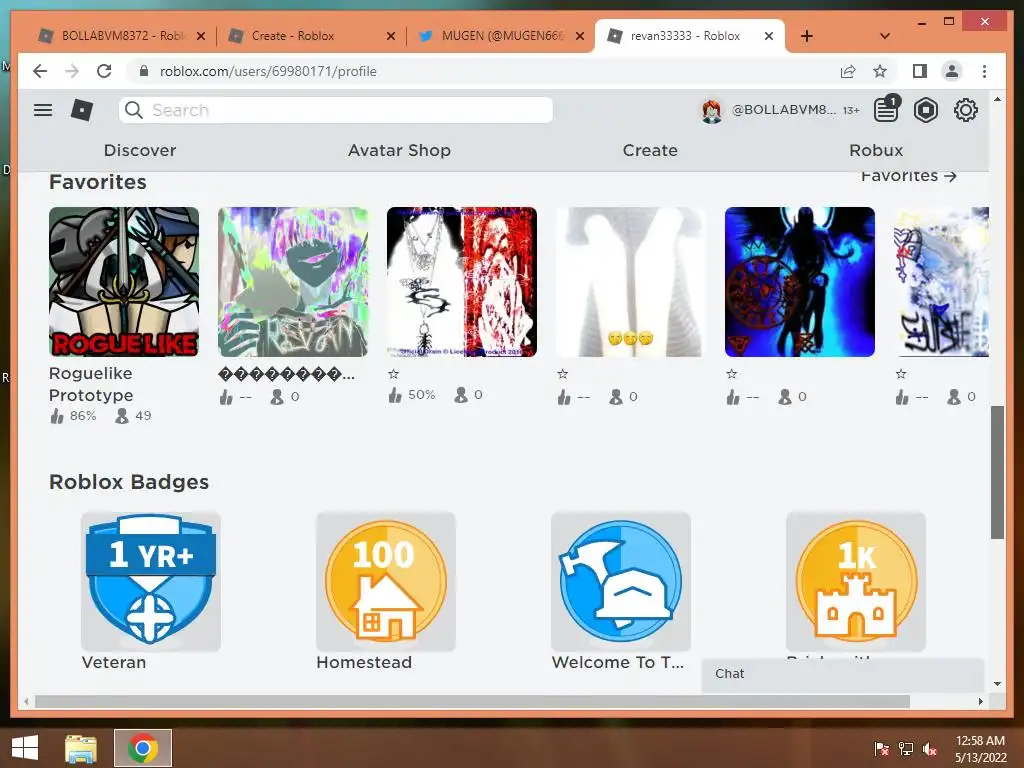1024x768 pixels.
Task: Open the Discover nav item
Action: (140, 150)
